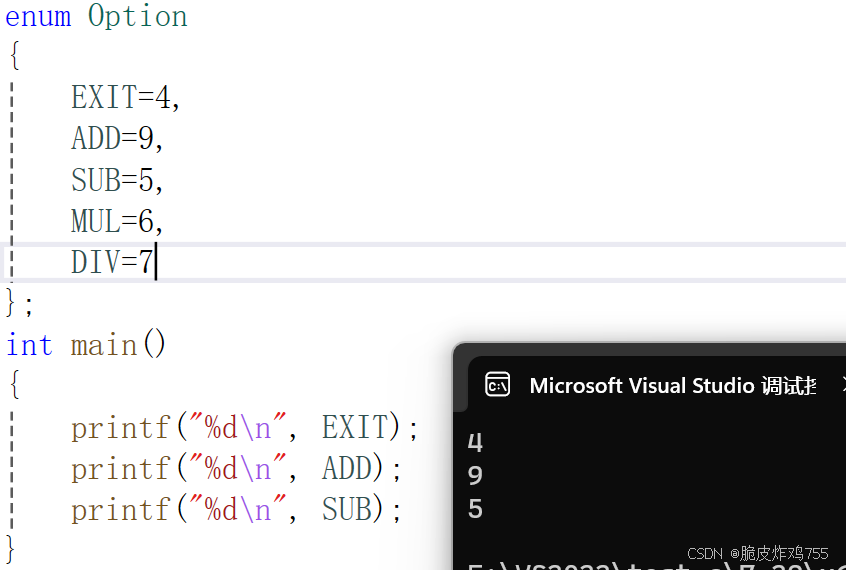Click the output value 4 in console
This screenshot has height=570, width=846.
tap(475, 443)
